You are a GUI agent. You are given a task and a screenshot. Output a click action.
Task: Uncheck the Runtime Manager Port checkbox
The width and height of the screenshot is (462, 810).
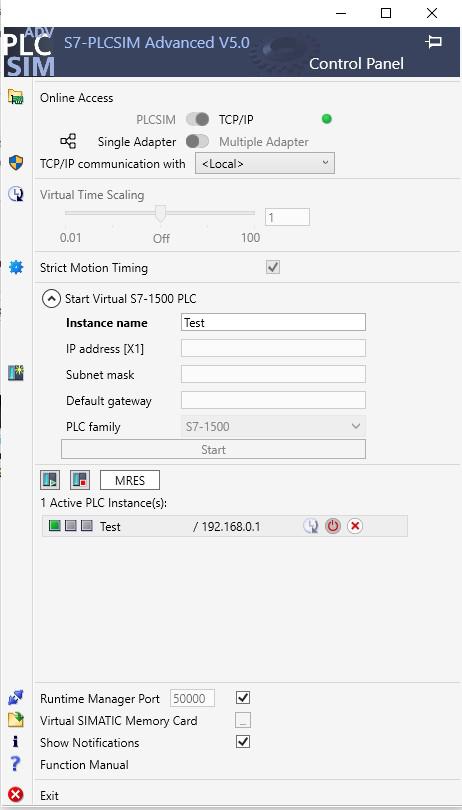[243, 698]
